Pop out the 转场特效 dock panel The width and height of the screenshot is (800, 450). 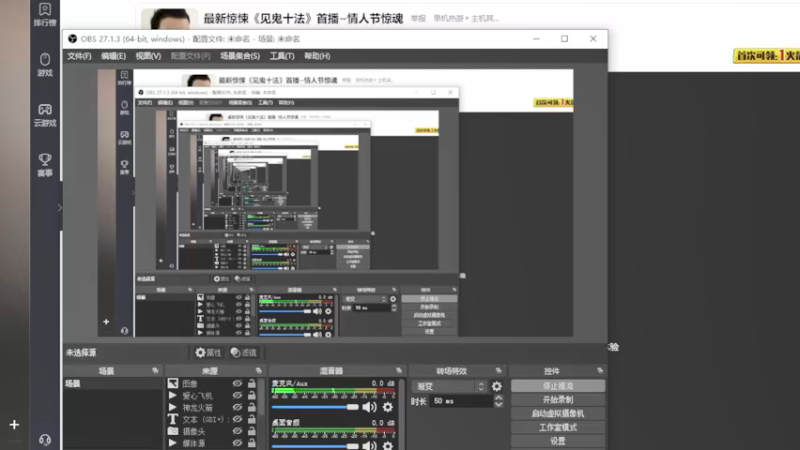(498, 370)
